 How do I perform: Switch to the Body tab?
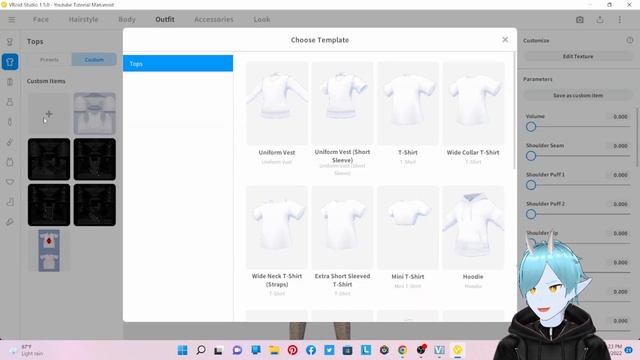pos(127,20)
